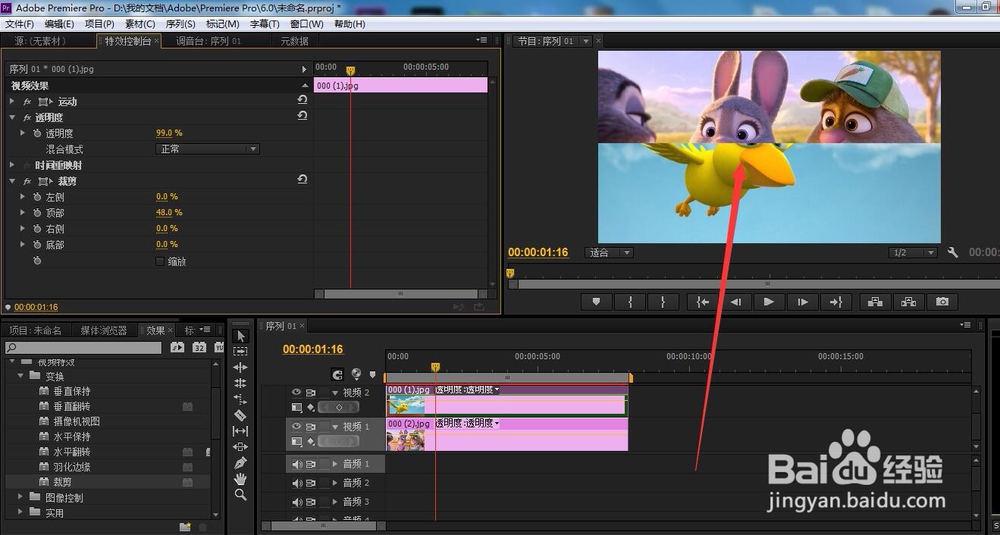This screenshot has height=535, width=1000.
Task: Open the 1/2 playback resolution dropdown
Action: click(x=913, y=253)
